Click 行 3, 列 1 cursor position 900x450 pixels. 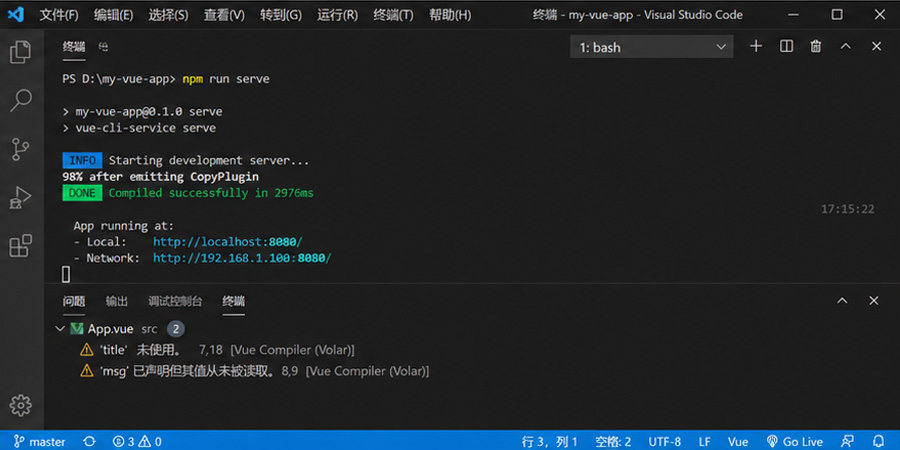click(549, 441)
